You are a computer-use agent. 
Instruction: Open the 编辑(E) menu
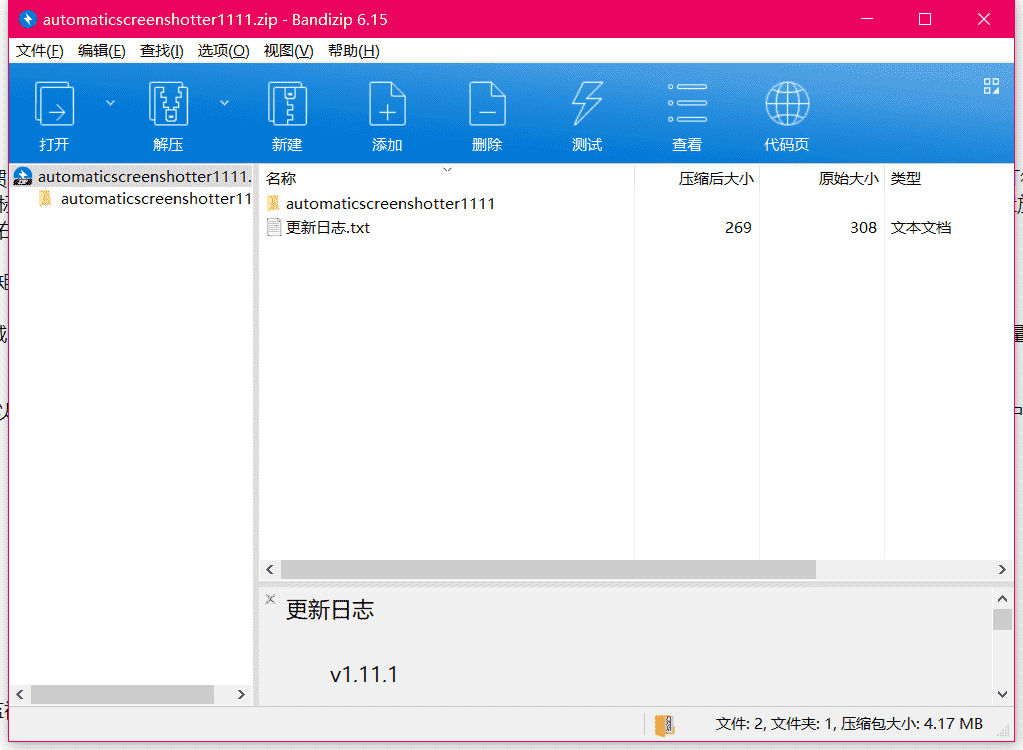102,51
